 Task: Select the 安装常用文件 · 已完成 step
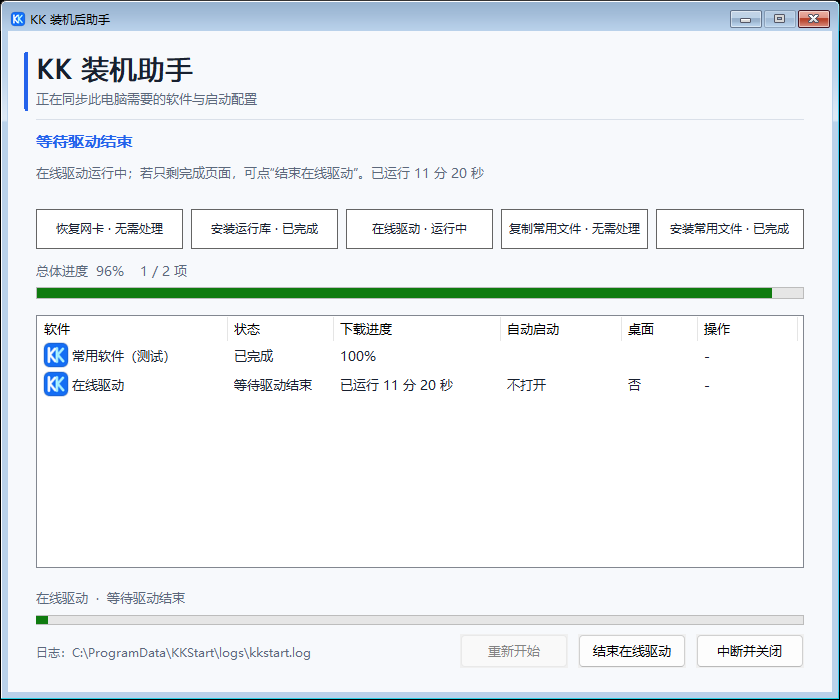(x=730, y=229)
